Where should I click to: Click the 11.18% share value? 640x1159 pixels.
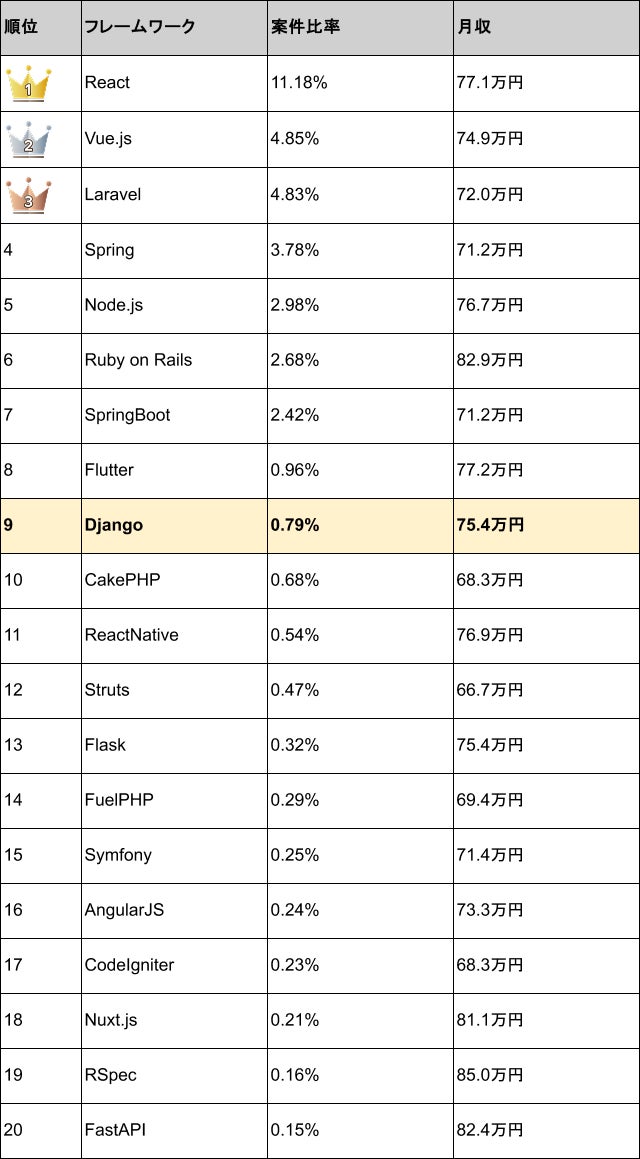point(299,83)
